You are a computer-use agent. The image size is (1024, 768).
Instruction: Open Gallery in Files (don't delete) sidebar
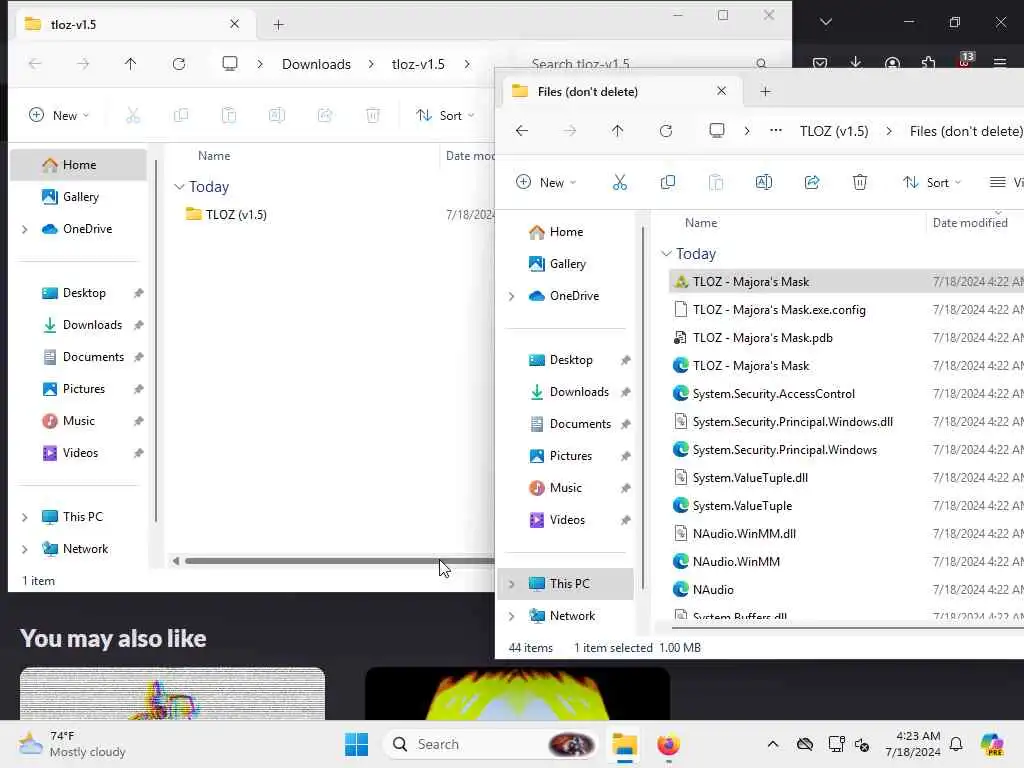click(569, 264)
